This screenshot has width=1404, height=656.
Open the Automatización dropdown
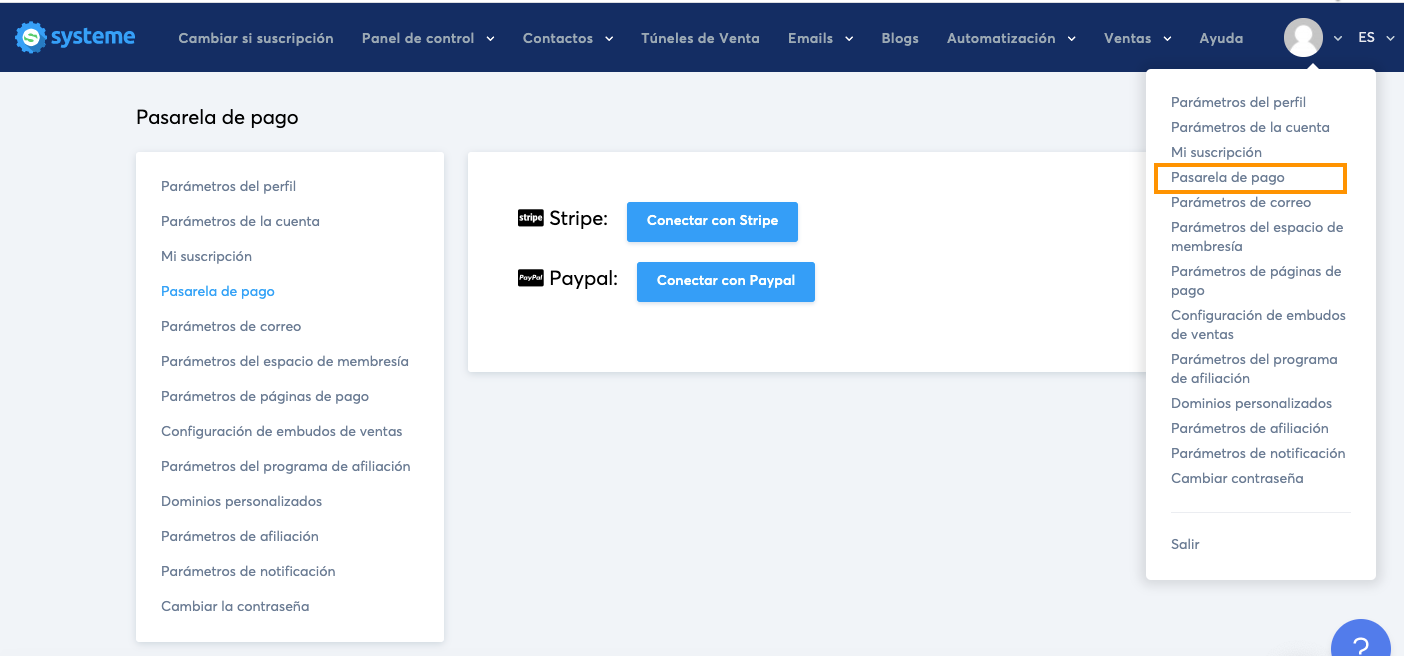point(1010,38)
